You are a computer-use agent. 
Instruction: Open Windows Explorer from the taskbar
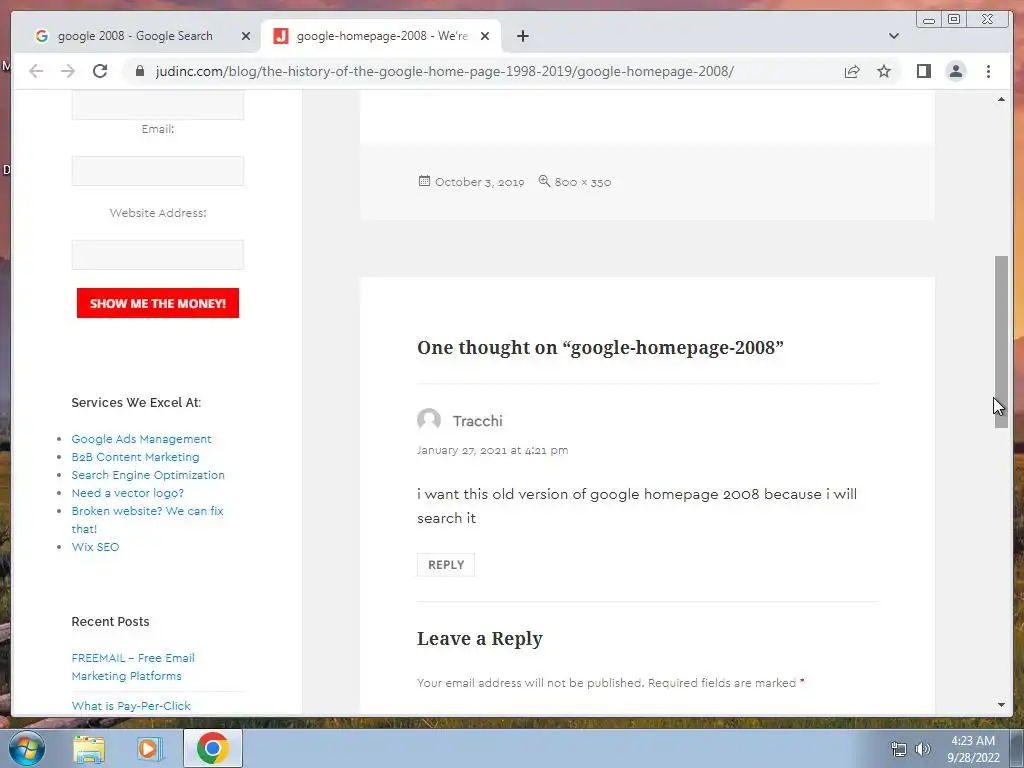[88, 748]
